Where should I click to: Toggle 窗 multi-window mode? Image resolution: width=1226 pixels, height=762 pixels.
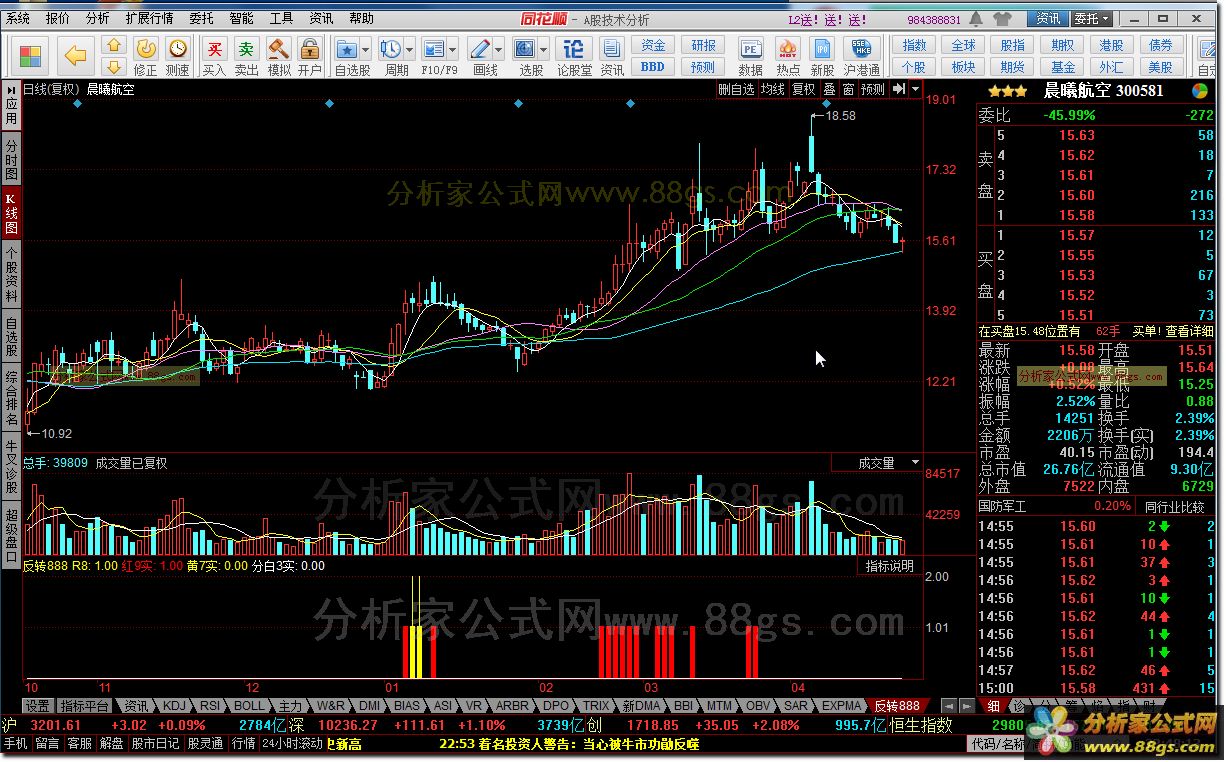point(848,89)
